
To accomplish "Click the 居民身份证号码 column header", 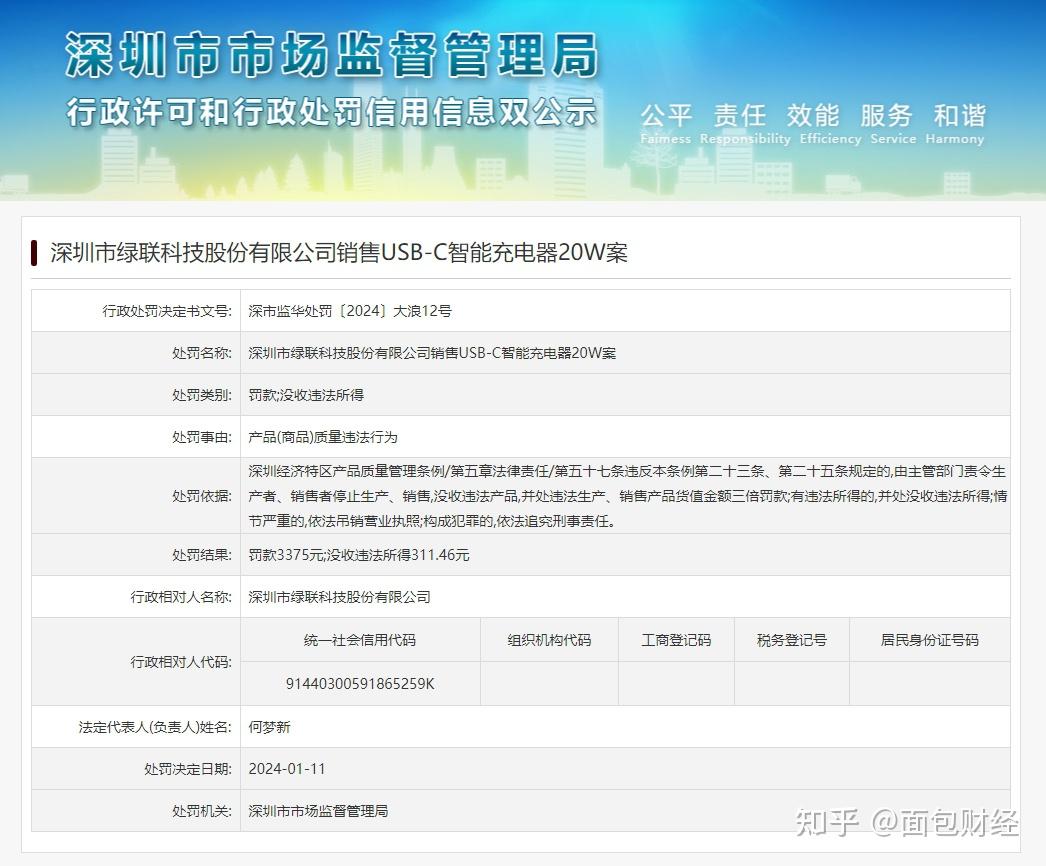I will click(929, 640).
